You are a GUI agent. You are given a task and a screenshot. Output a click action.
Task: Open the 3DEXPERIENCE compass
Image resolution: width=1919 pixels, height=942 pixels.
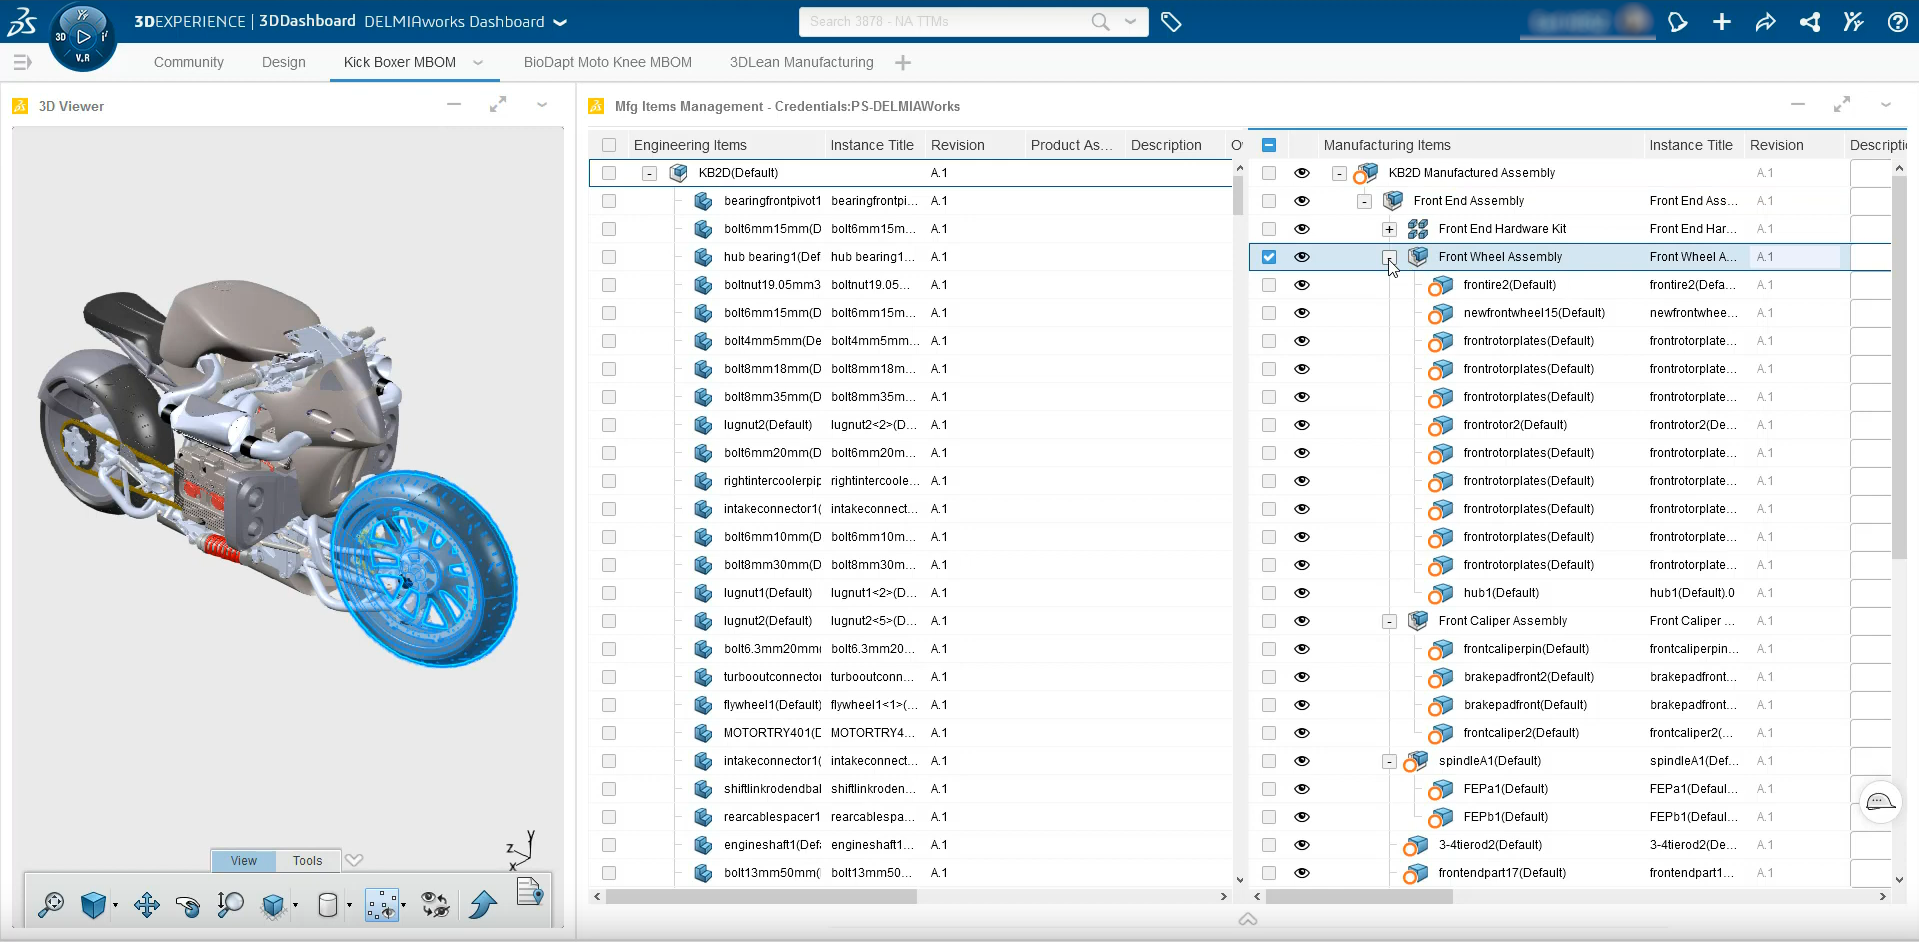coord(82,37)
